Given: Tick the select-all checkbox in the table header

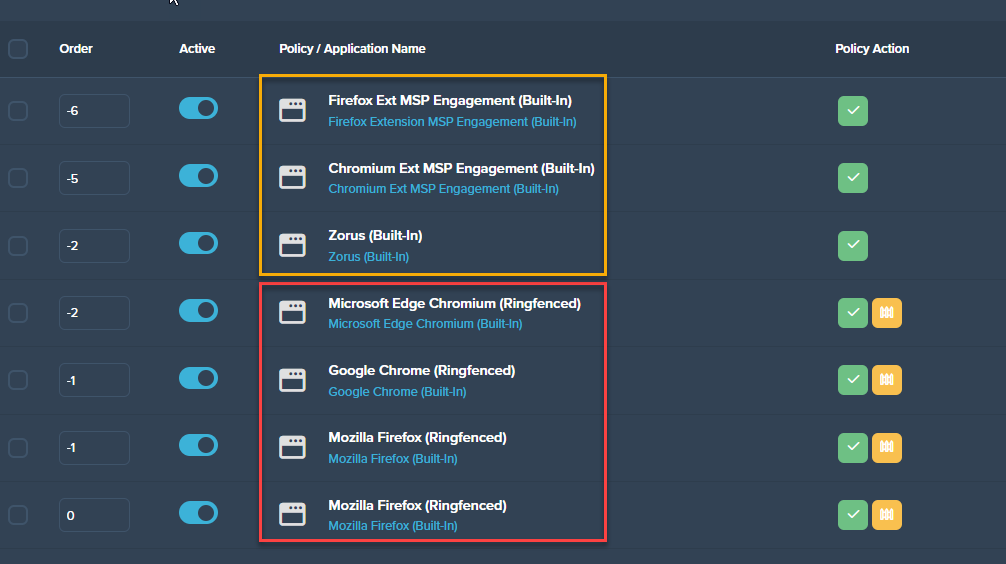Looking at the screenshot, I should pos(18,49).
